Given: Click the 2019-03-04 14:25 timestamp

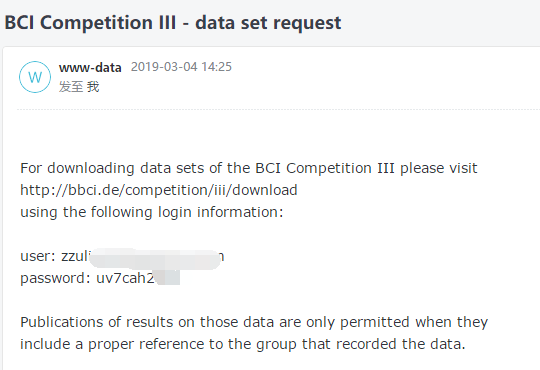Looking at the screenshot, I should tap(181, 66).
